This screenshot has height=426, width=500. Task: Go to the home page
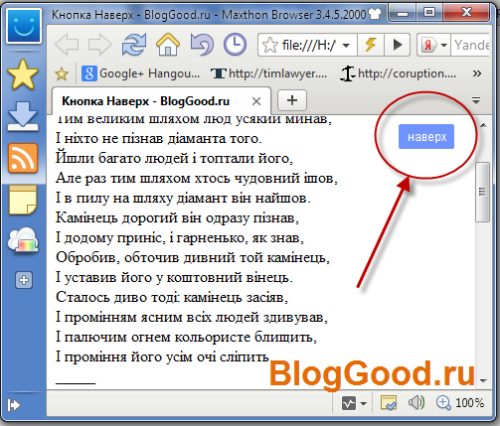tap(168, 44)
